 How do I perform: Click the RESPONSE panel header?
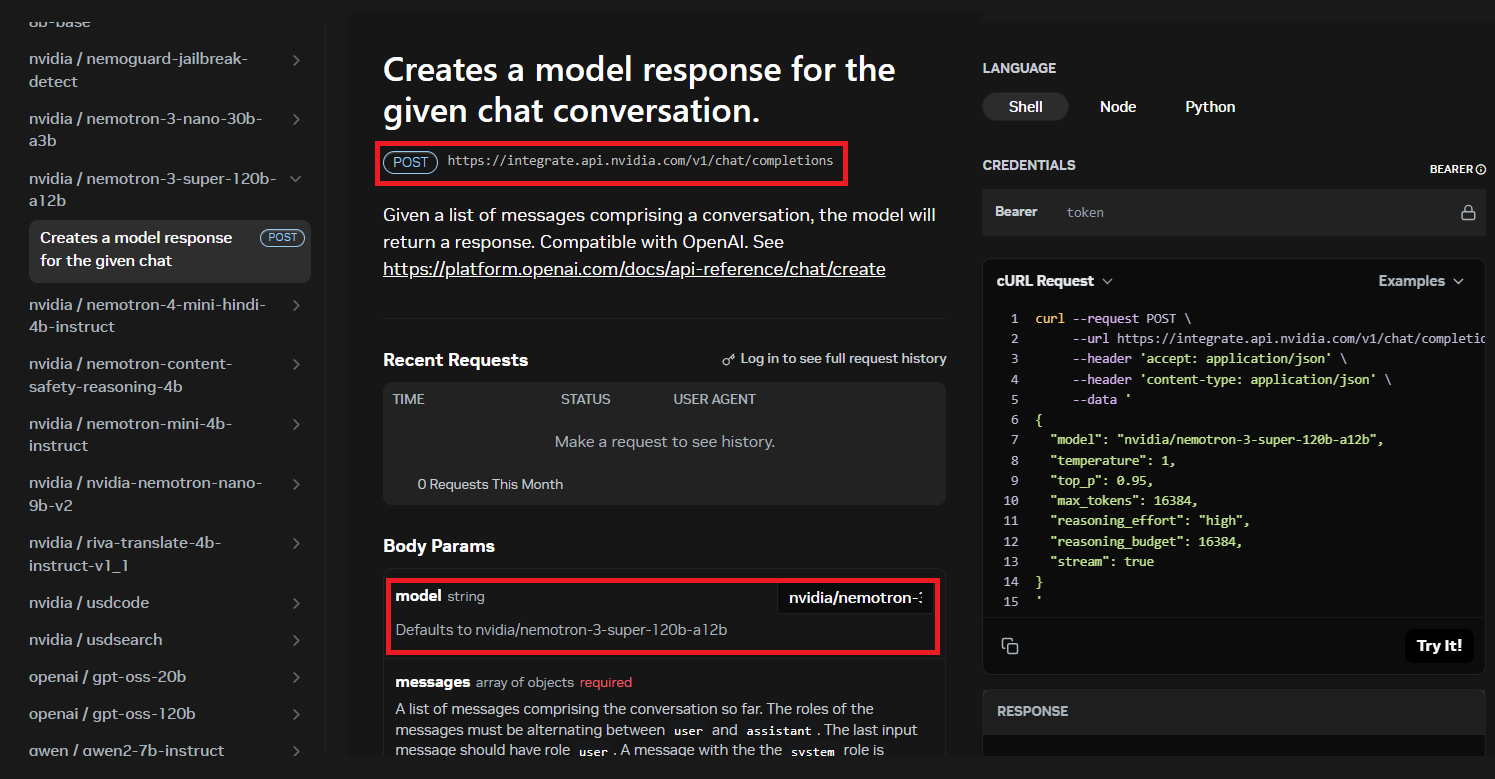1234,711
